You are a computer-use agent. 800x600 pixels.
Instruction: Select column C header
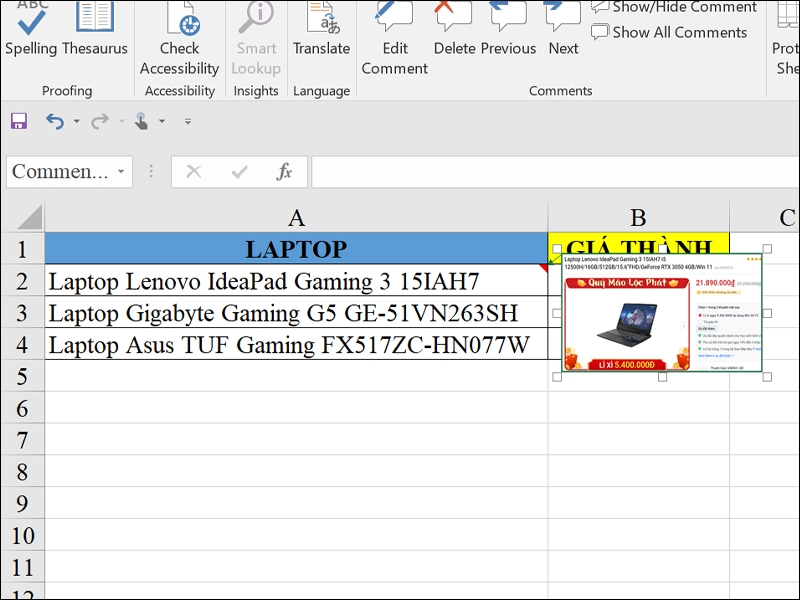[x=765, y=217]
